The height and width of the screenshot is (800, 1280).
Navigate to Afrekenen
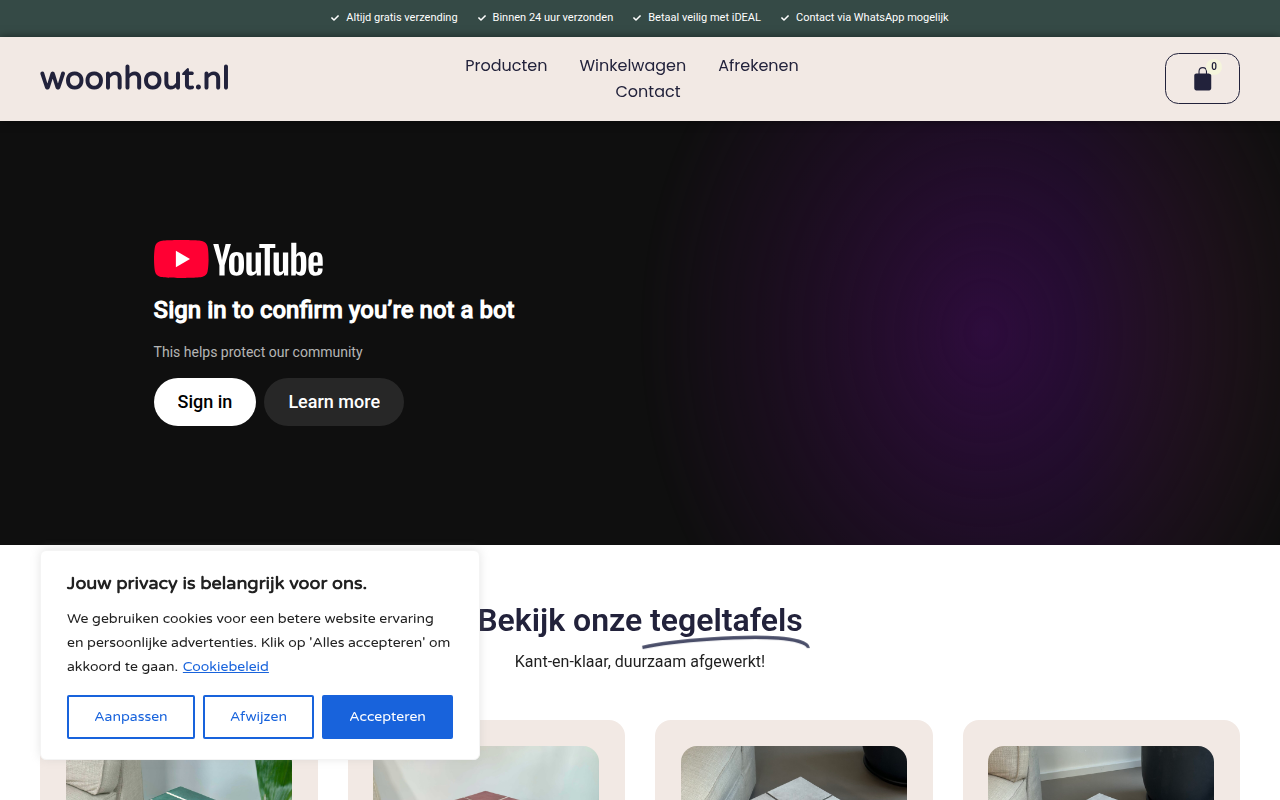click(758, 66)
